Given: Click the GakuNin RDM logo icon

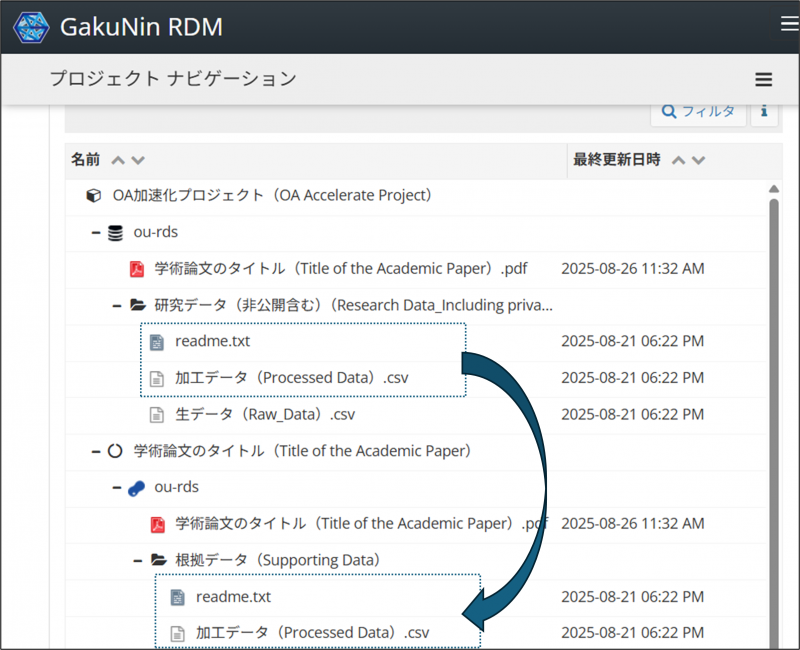Looking at the screenshot, I should point(30,27).
